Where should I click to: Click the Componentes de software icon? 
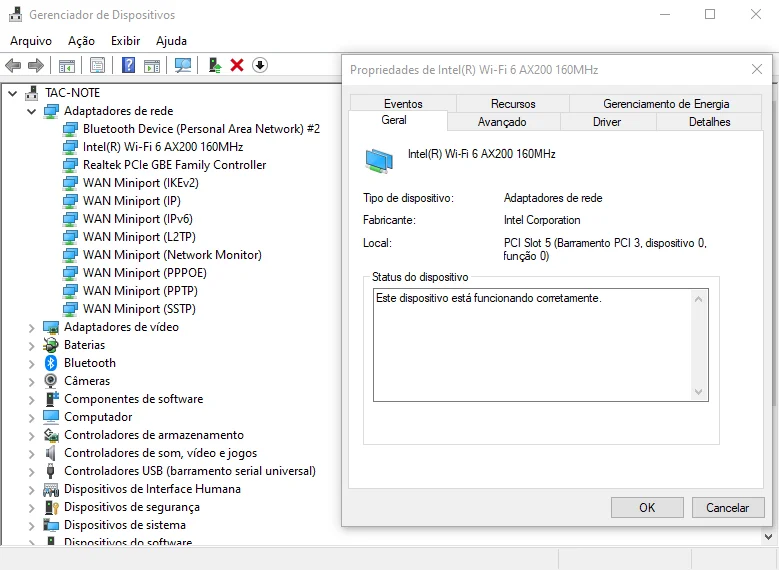click(52, 399)
